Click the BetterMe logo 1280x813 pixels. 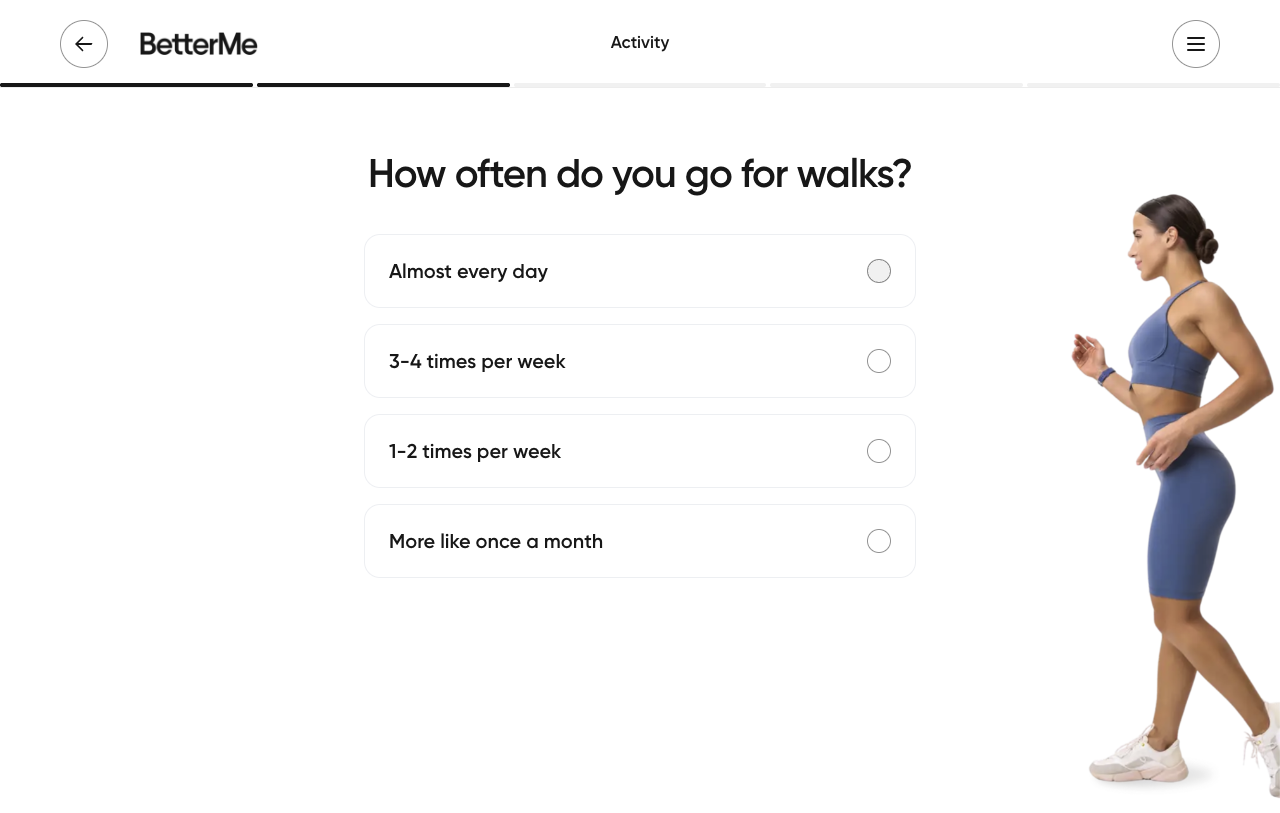pyautogui.click(x=199, y=44)
